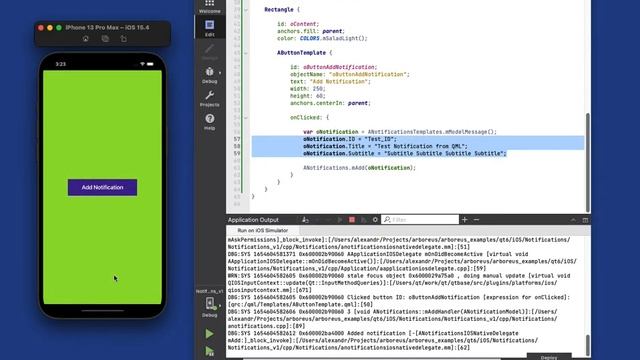Take a screenshot via the Simulator toolbar icon
The image size is (640, 360).
pos(105,39)
